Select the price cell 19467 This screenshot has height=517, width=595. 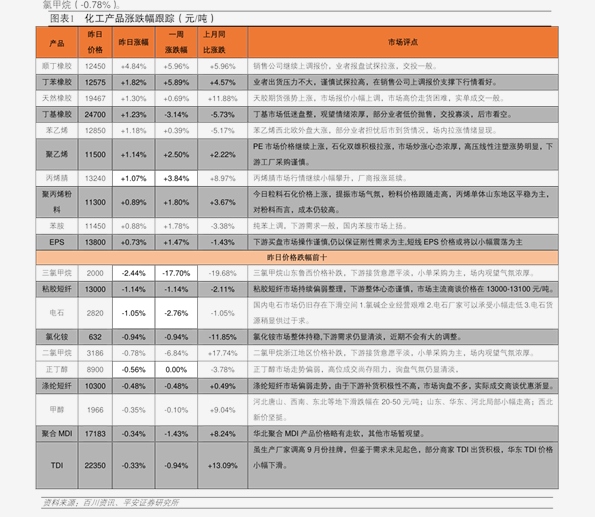(x=95, y=98)
